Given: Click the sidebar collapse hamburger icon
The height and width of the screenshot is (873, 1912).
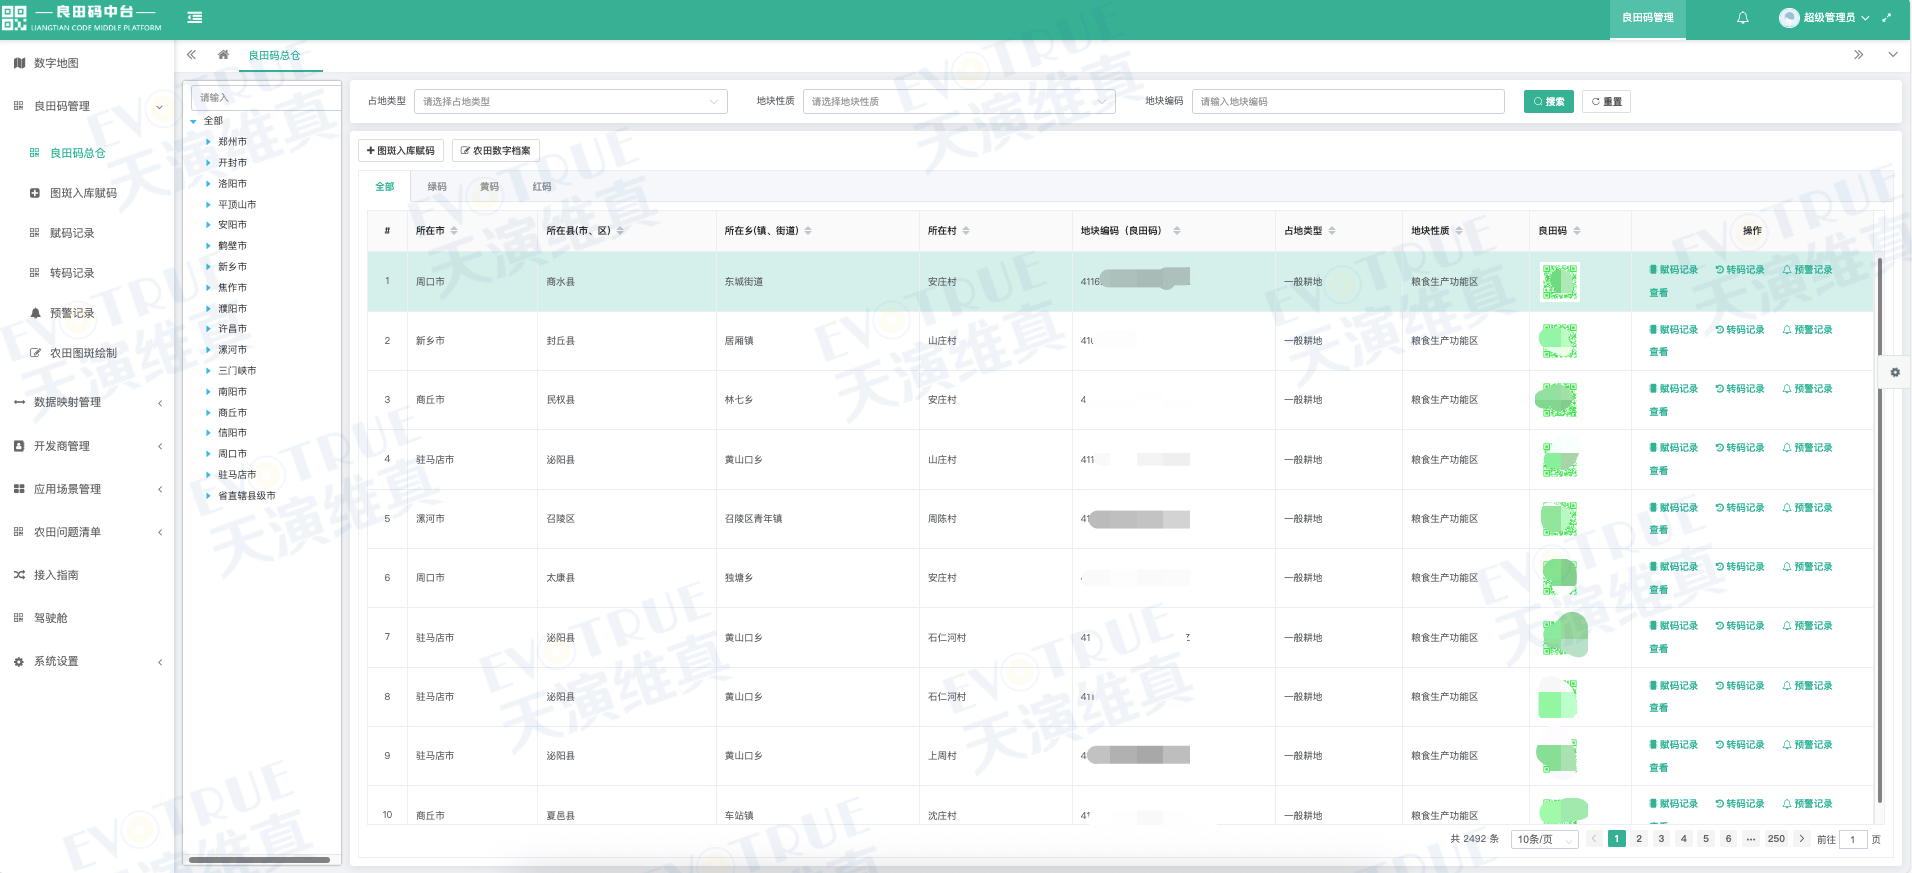Looking at the screenshot, I should pos(195,17).
